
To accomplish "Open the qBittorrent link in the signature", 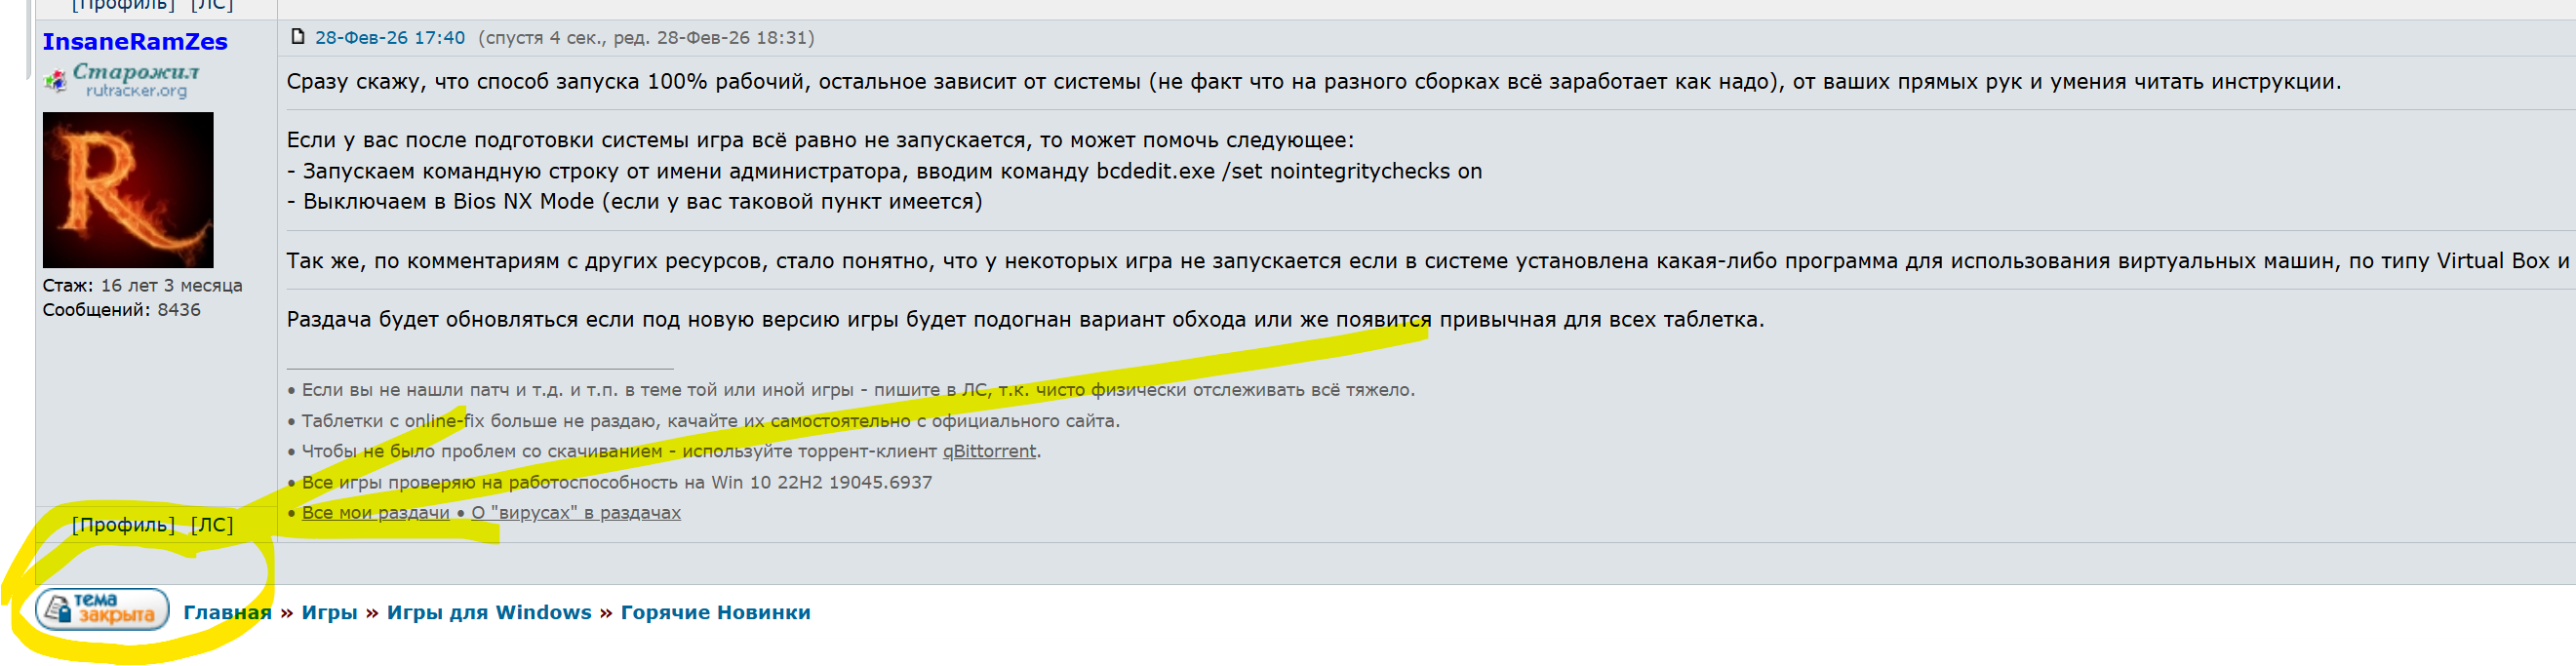I will click(989, 452).
